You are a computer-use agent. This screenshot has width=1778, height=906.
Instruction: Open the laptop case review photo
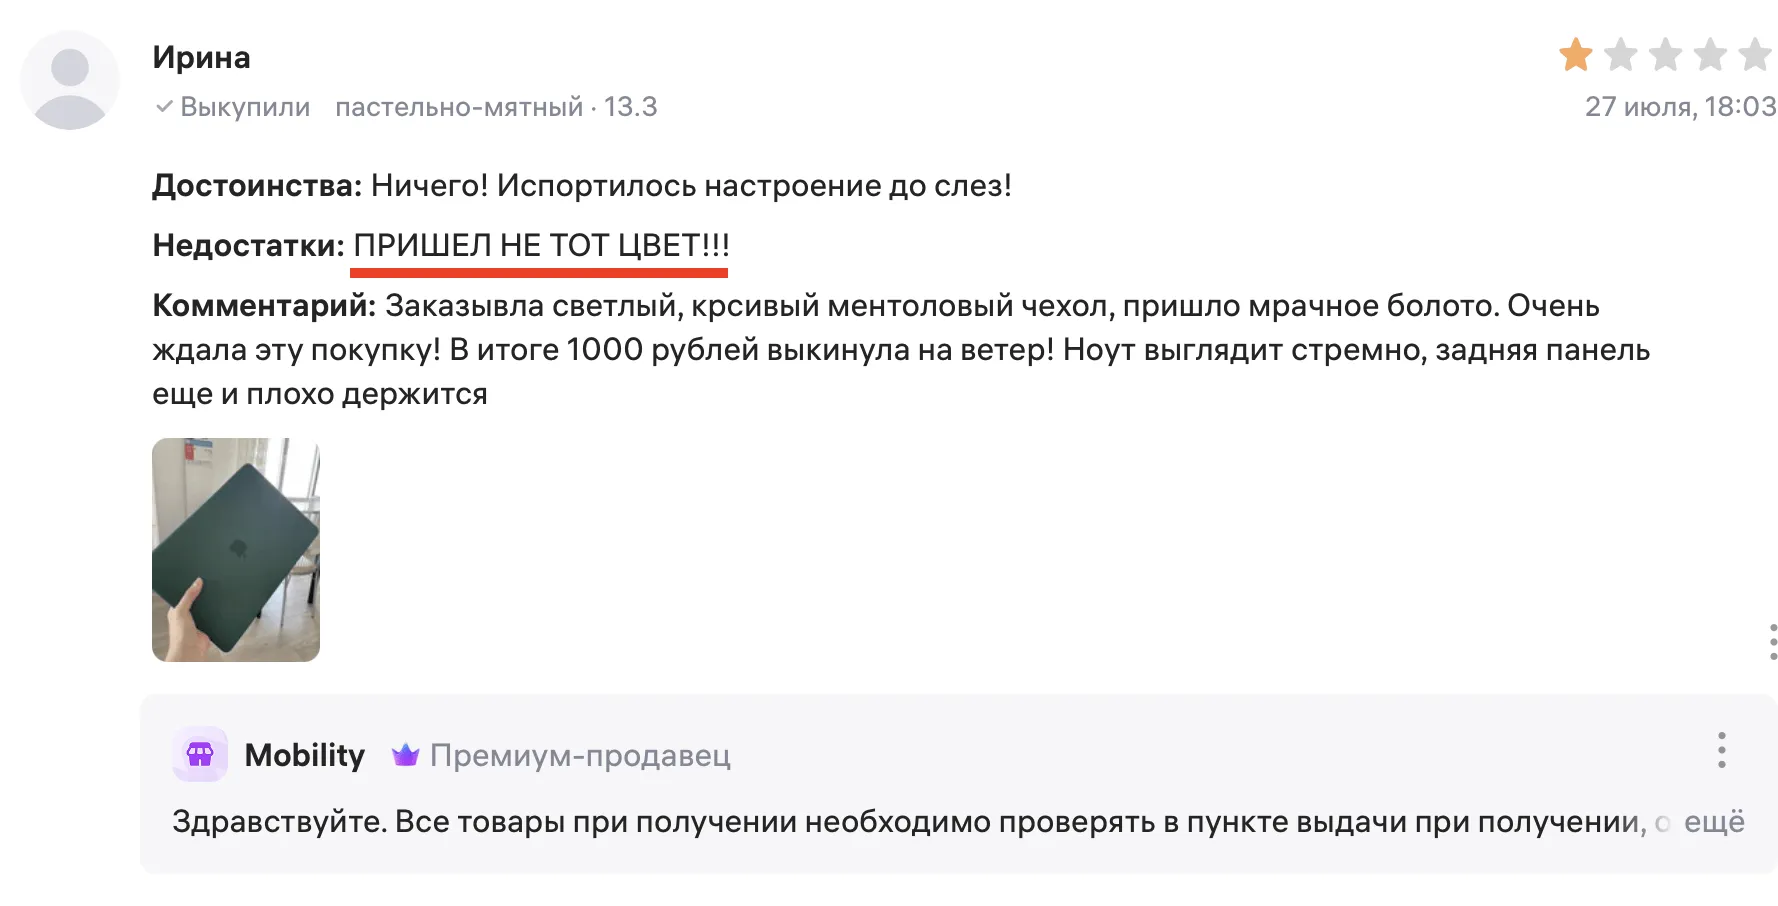tap(235, 549)
